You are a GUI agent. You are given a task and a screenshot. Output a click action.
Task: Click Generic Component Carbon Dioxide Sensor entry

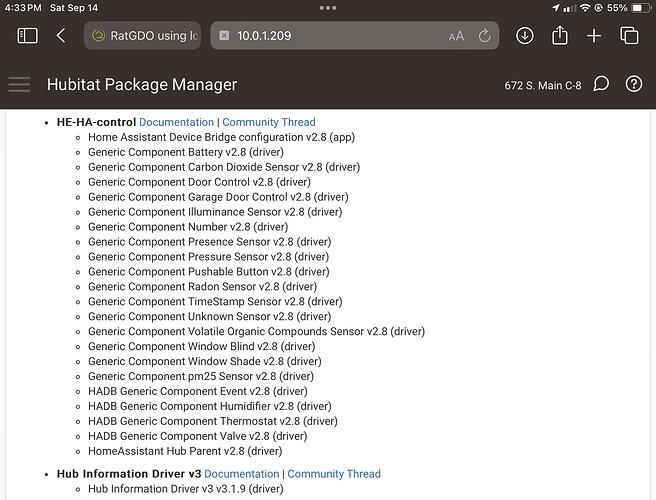point(224,167)
